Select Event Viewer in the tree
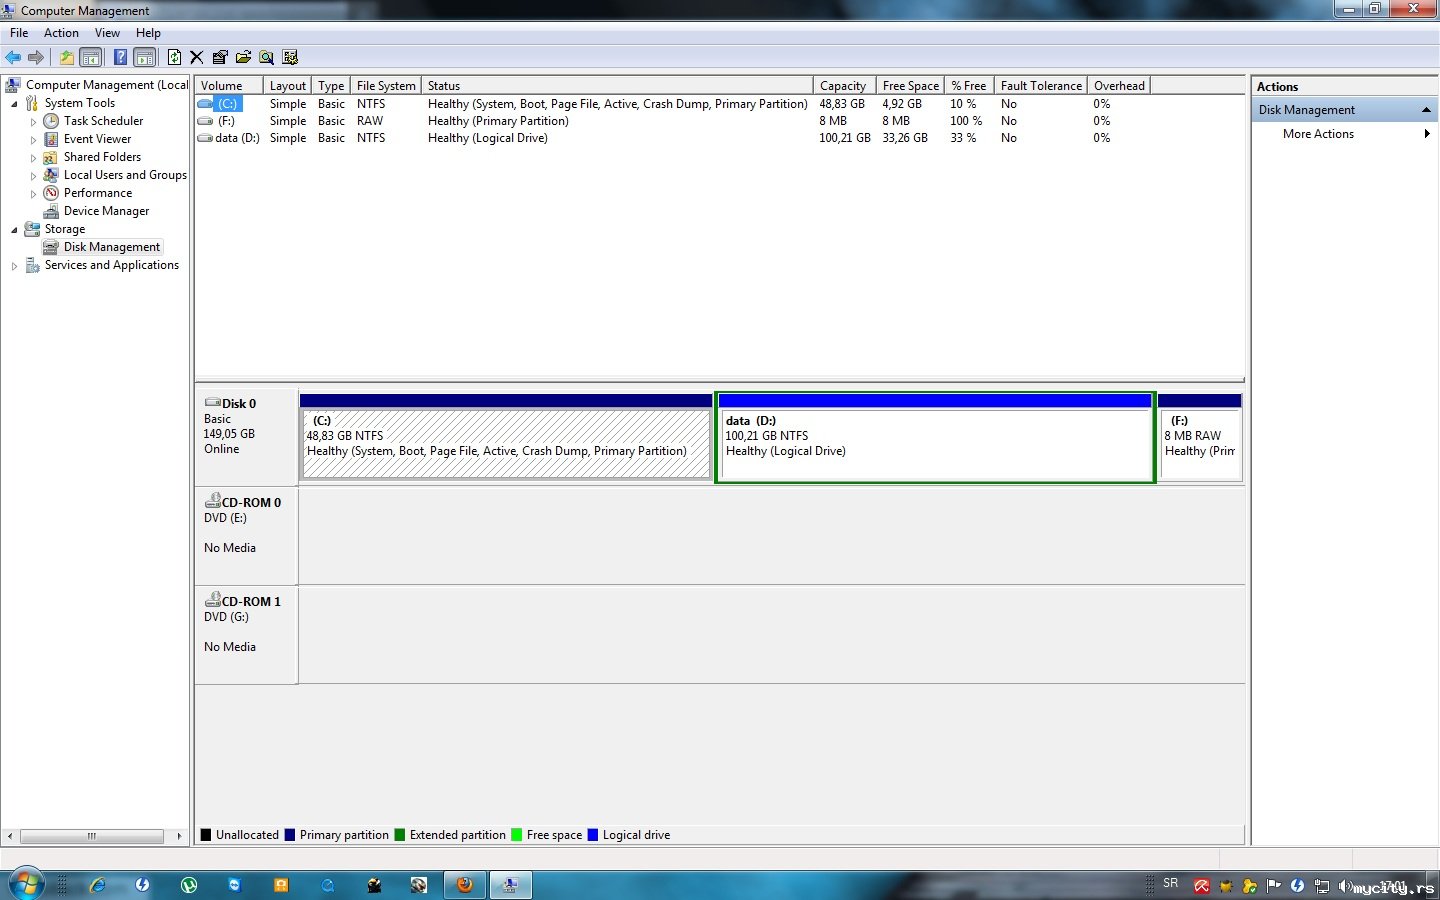 click(x=97, y=139)
